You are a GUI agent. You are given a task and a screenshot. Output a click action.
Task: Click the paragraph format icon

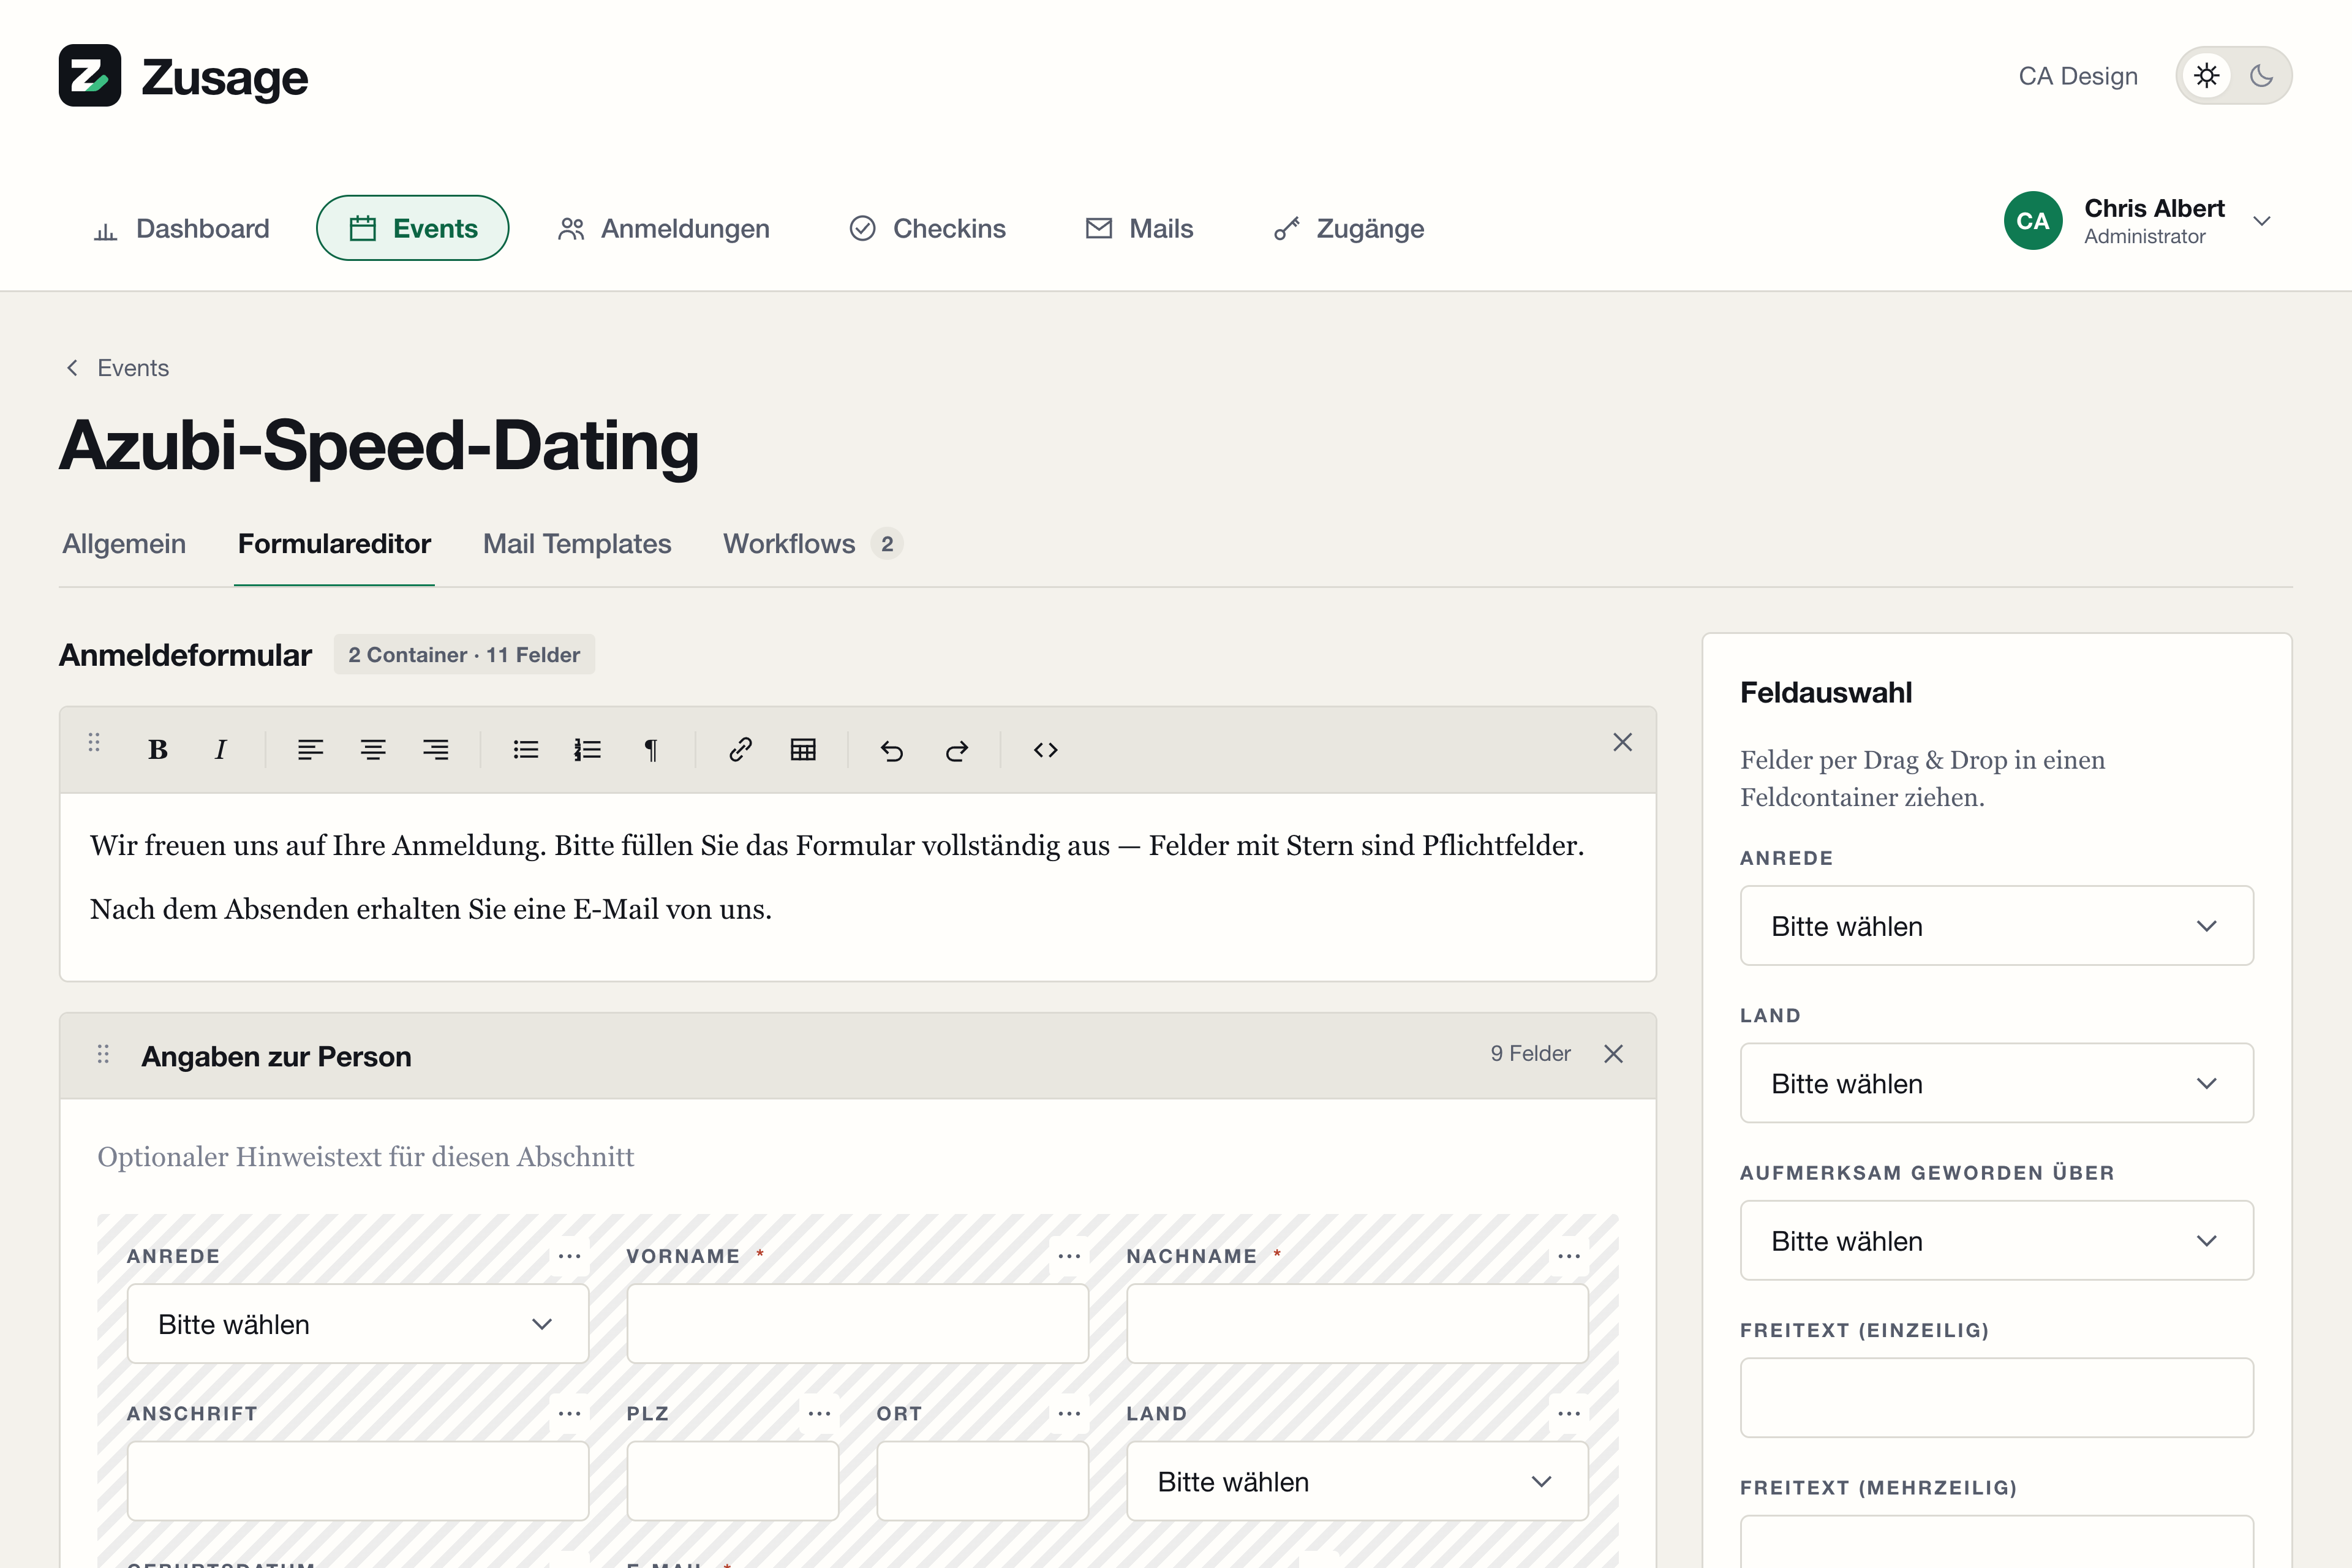point(651,750)
